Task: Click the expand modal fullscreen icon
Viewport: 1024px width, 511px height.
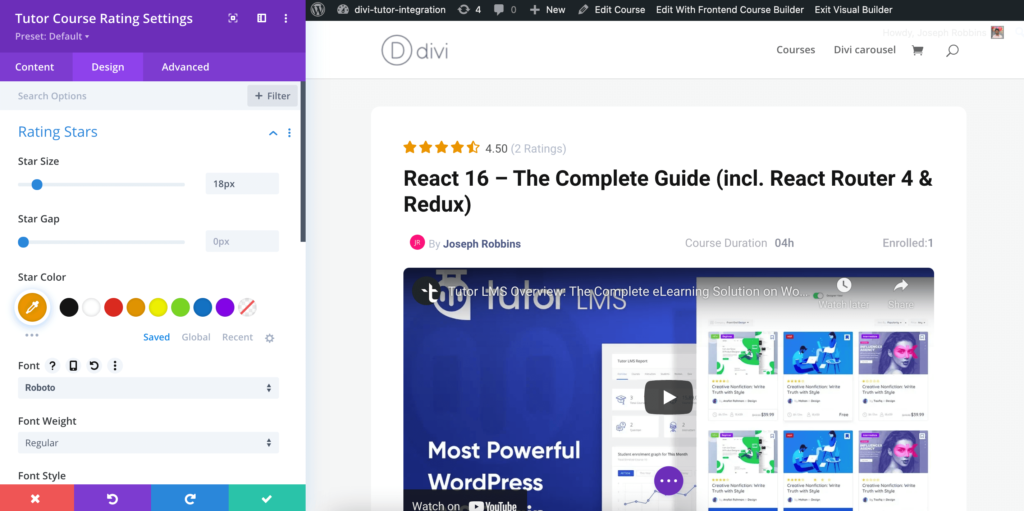Action: pyautogui.click(x=233, y=18)
